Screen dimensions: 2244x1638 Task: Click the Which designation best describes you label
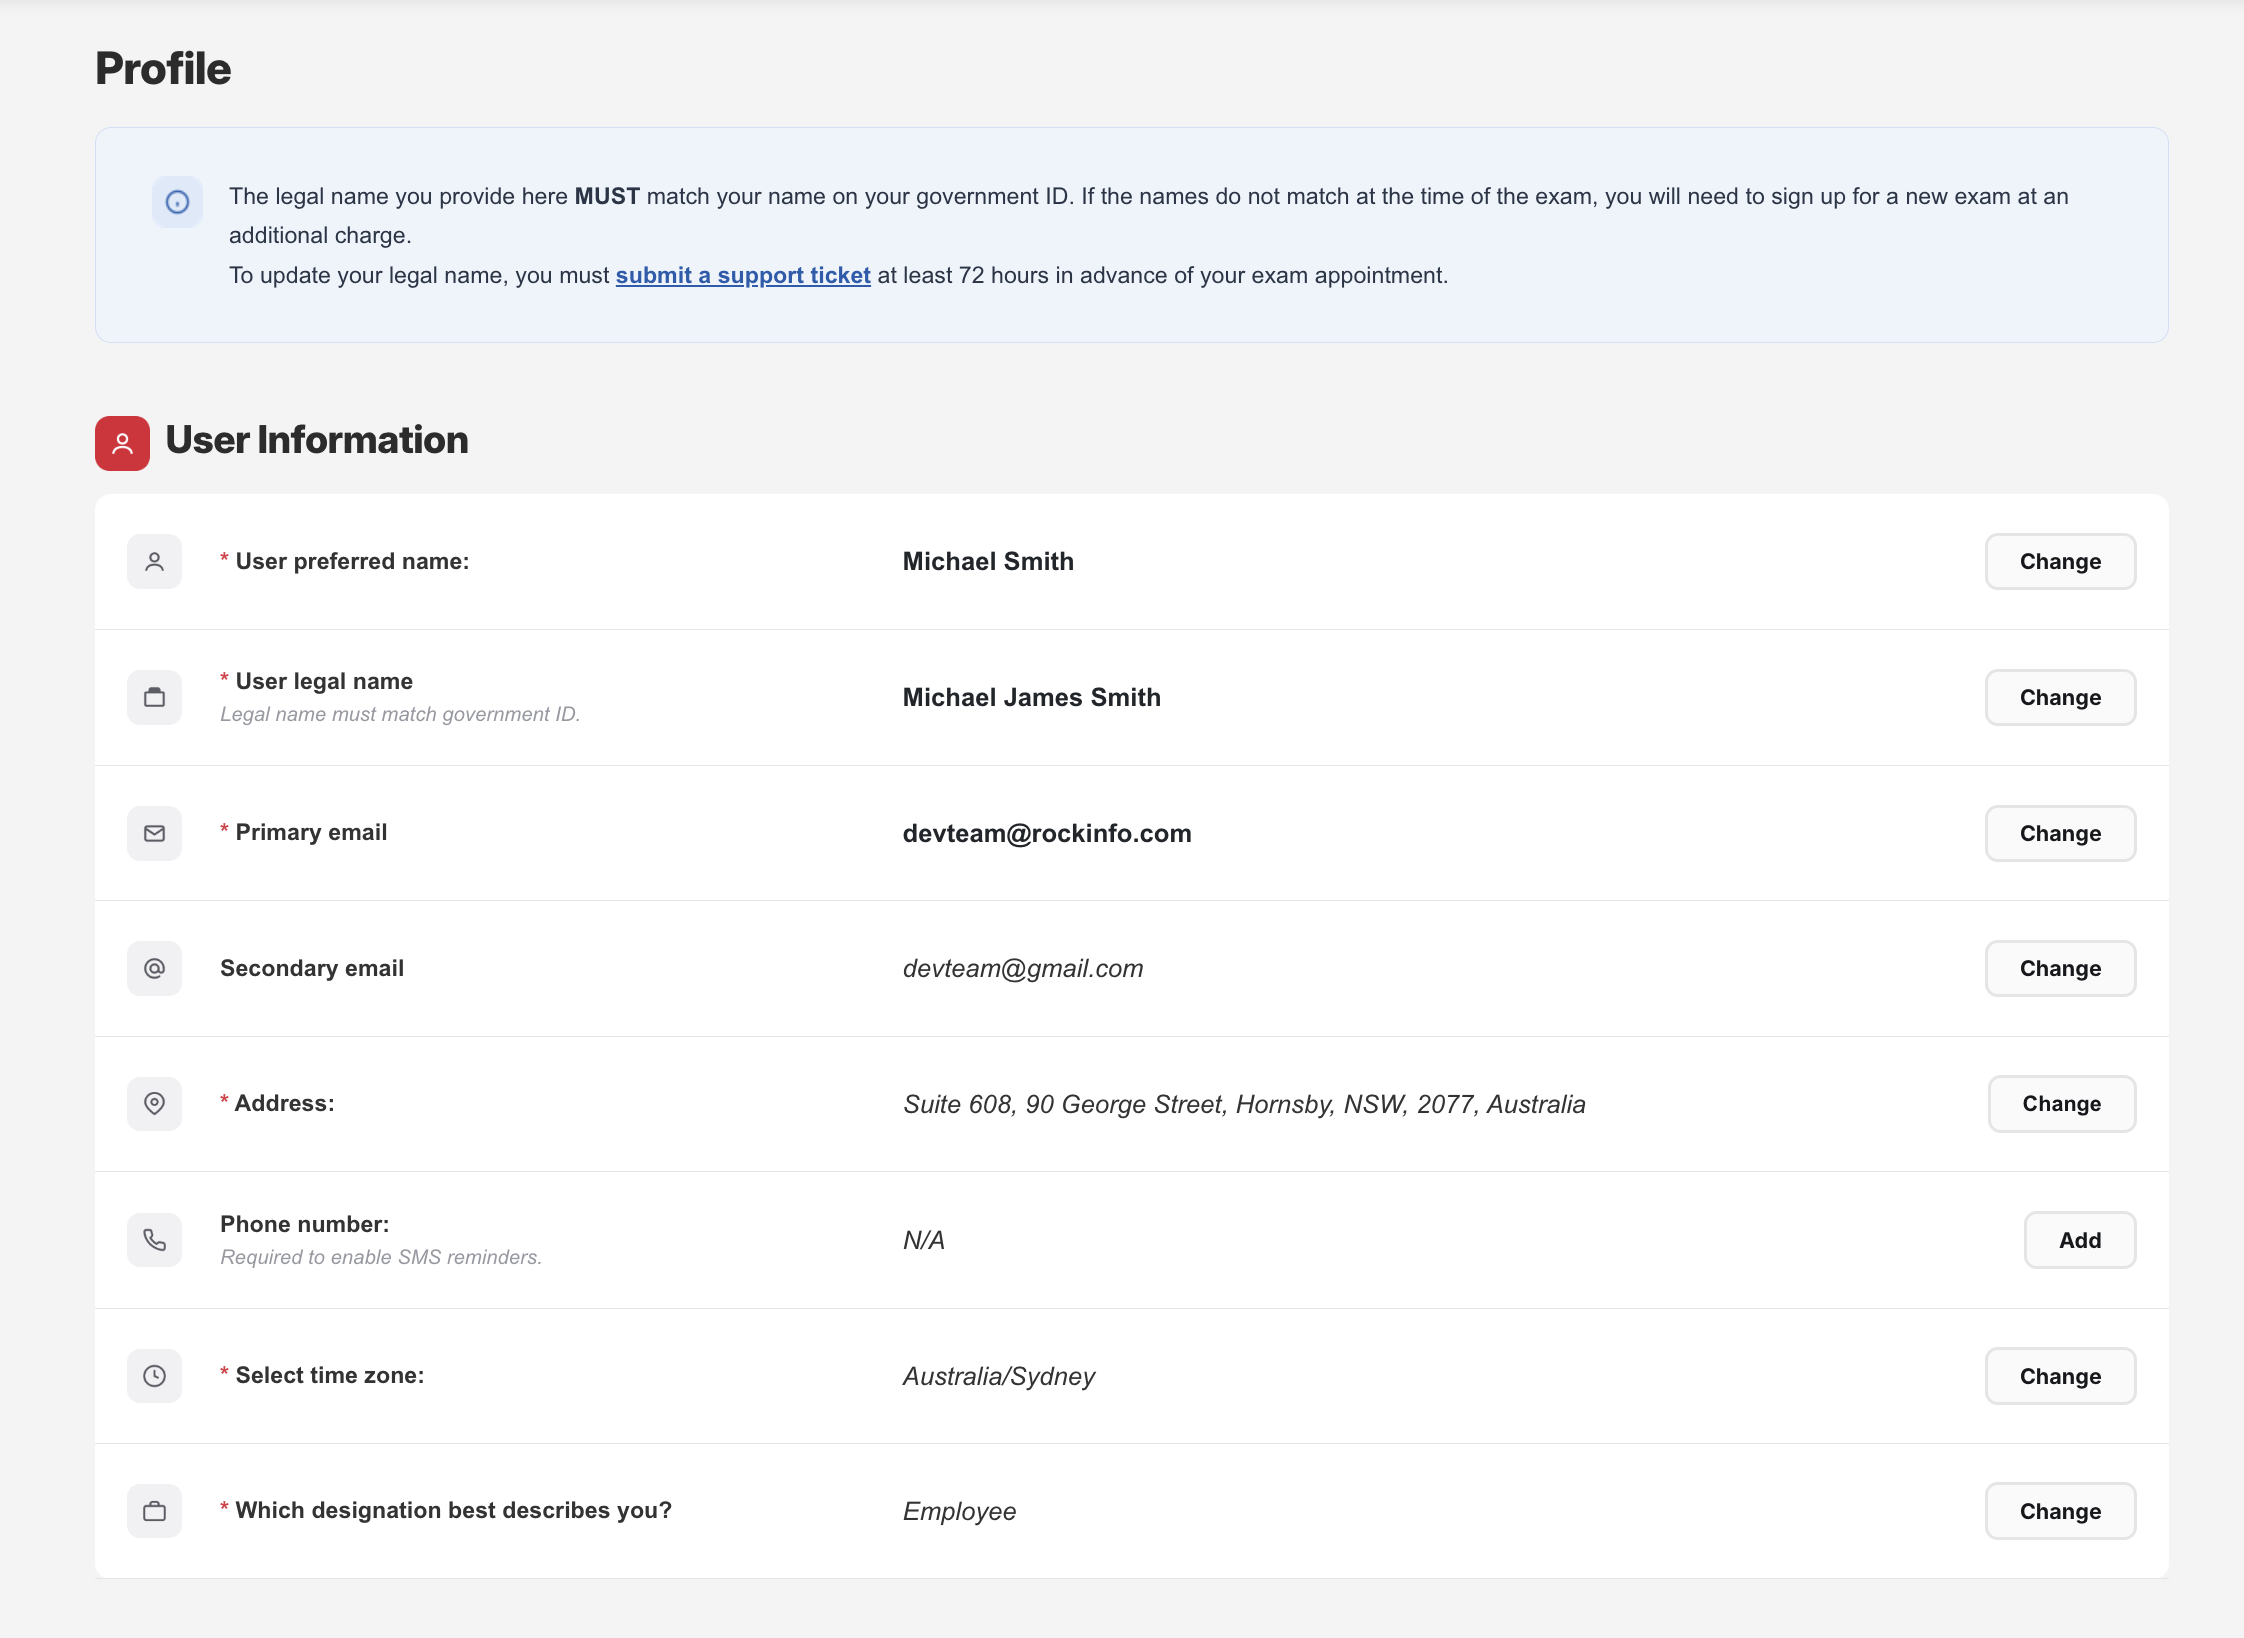coord(446,1510)
